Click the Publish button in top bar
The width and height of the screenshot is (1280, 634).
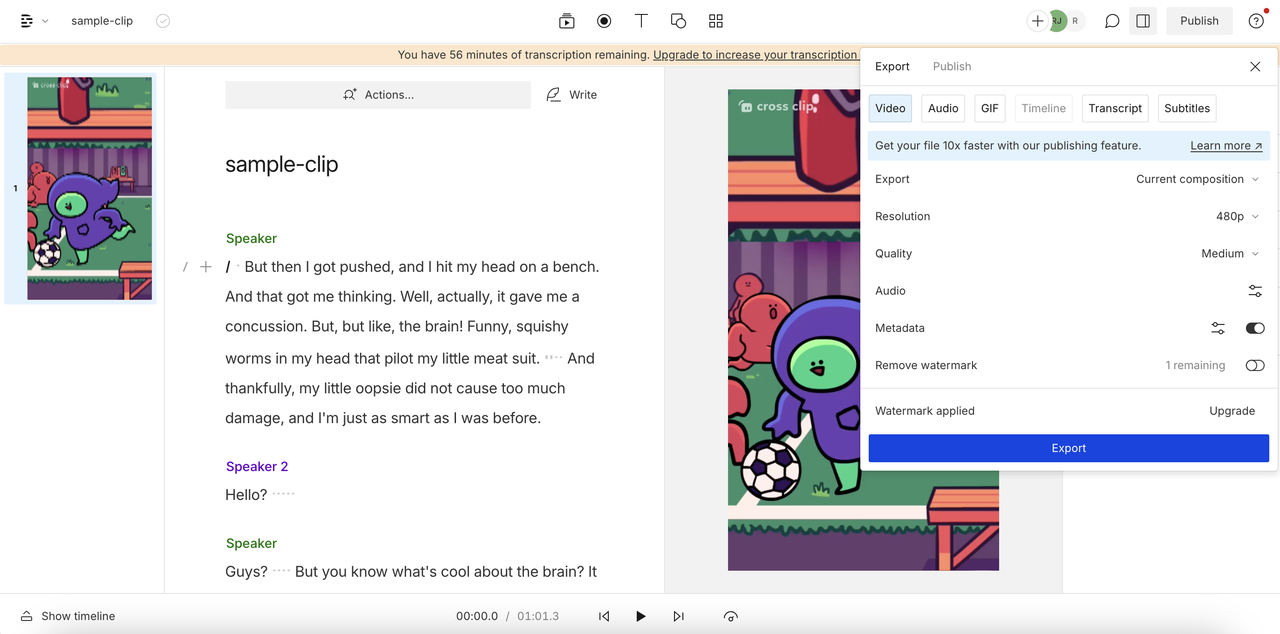point(1199,21)
